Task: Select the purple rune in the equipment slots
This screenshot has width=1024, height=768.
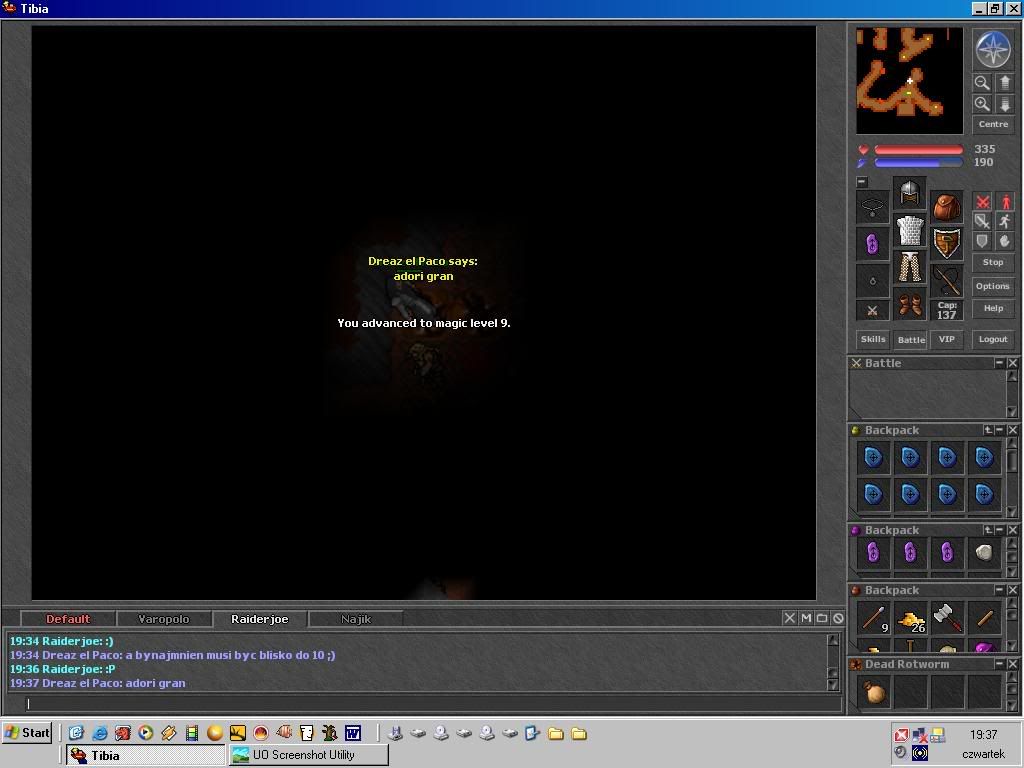Action: 872,244
